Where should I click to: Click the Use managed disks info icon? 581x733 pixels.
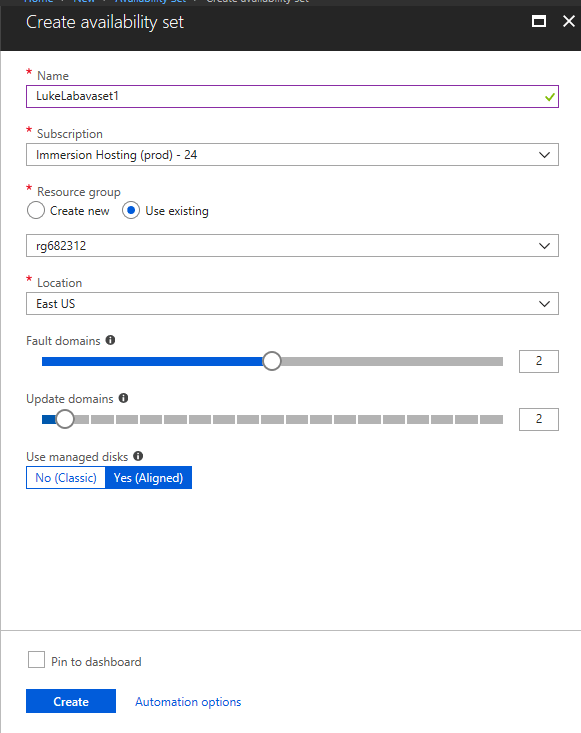[138, 456]
